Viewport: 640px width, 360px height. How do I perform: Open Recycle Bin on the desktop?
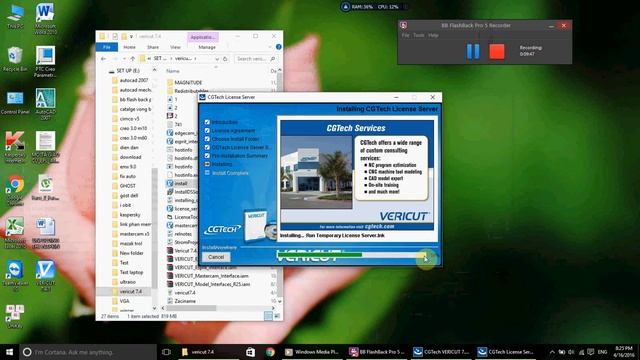[15, 59]
